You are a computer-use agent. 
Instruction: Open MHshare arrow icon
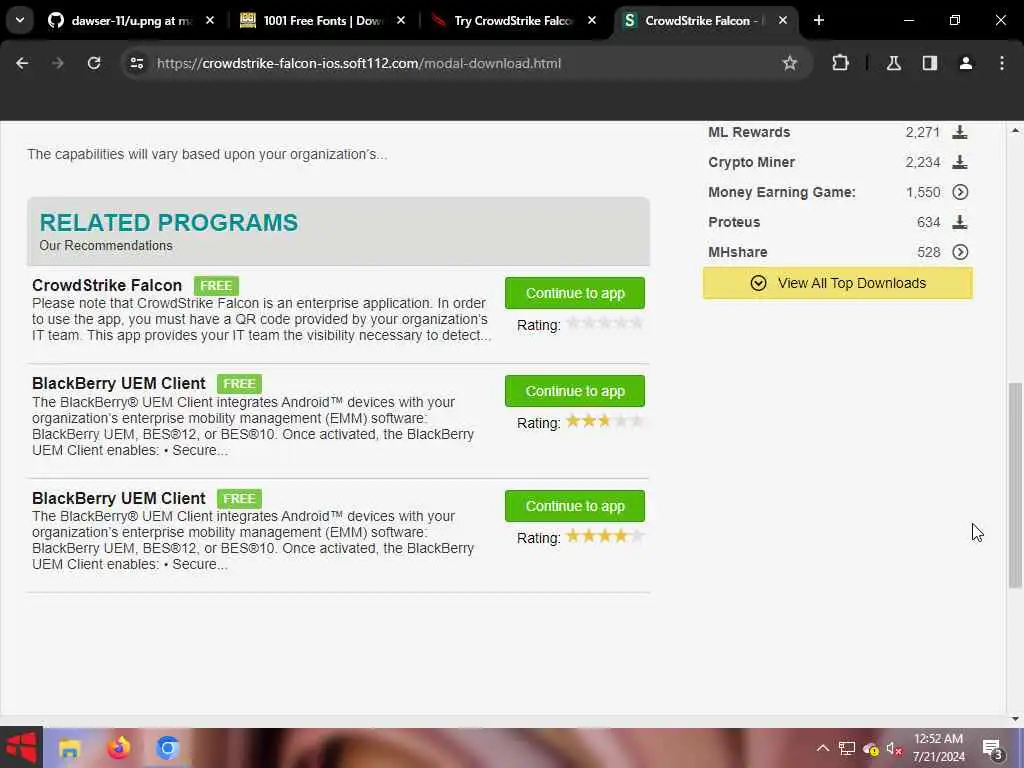pyautogui.click(x=960, y=252)
